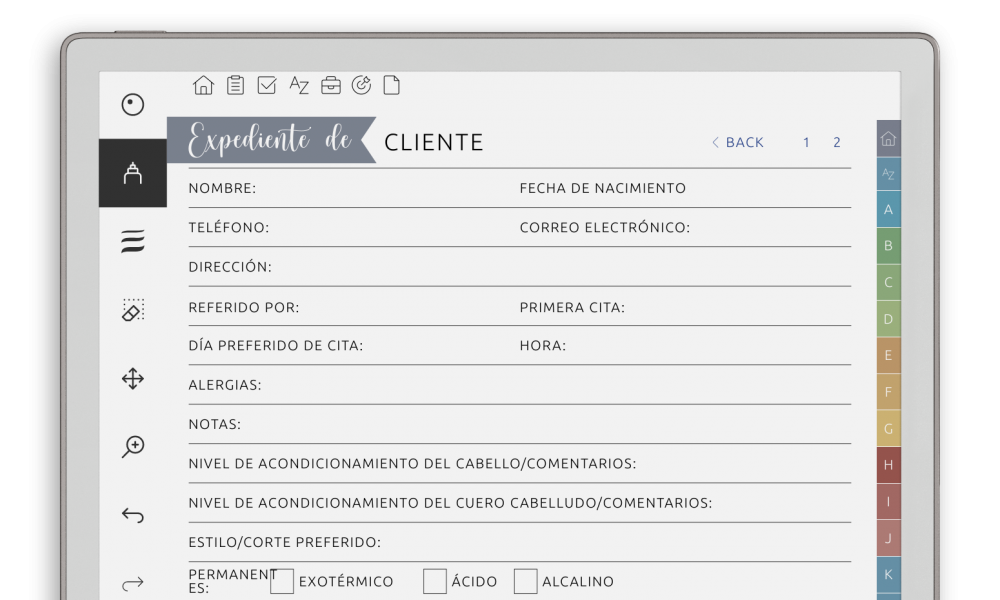
Task: Select the pen tool in sidebar
Action: (x=133, y=173)
